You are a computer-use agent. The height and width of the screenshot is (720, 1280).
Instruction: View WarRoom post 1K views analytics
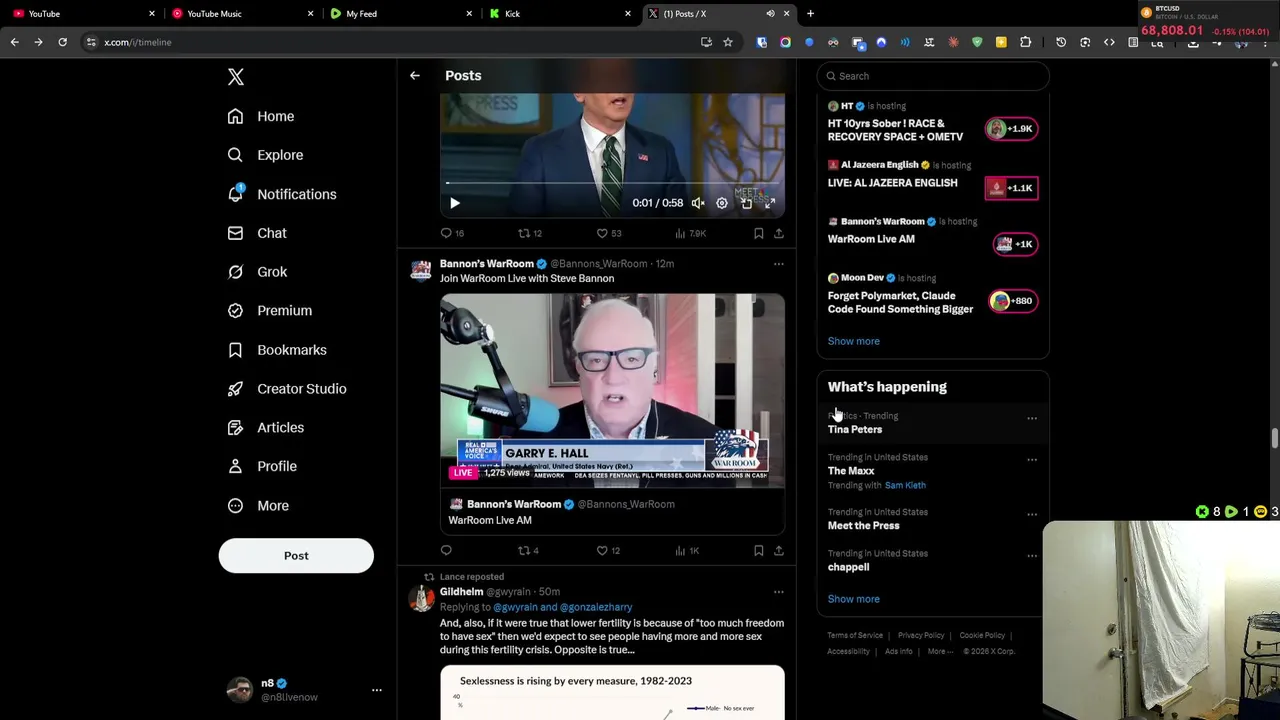pyautogui.click(x=687, y=550)
